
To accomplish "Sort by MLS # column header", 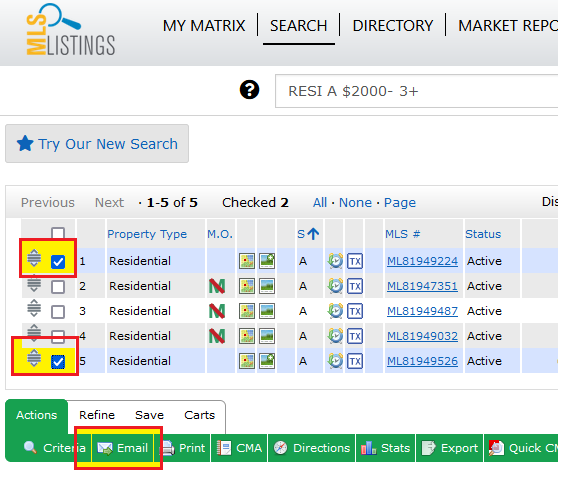I will click(402, 234).
